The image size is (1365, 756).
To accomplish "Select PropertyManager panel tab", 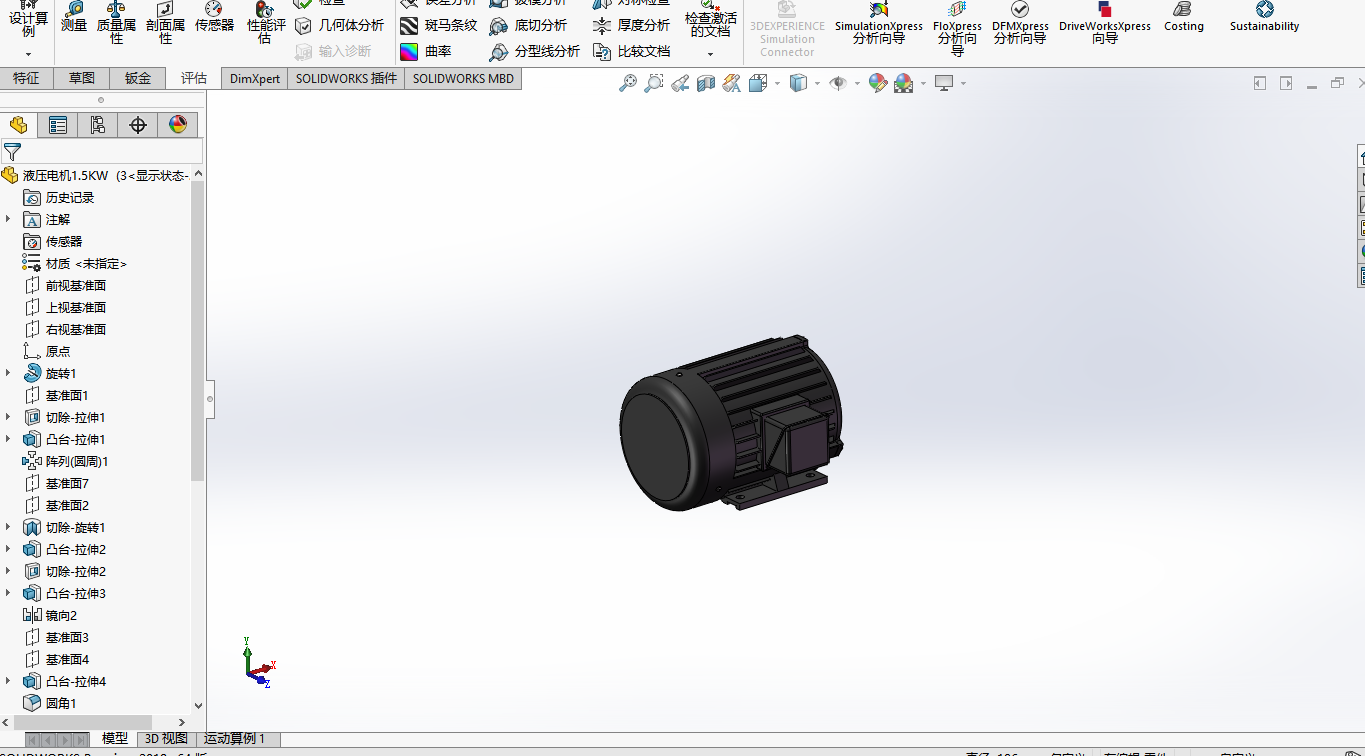I will [x=58, y=125].
